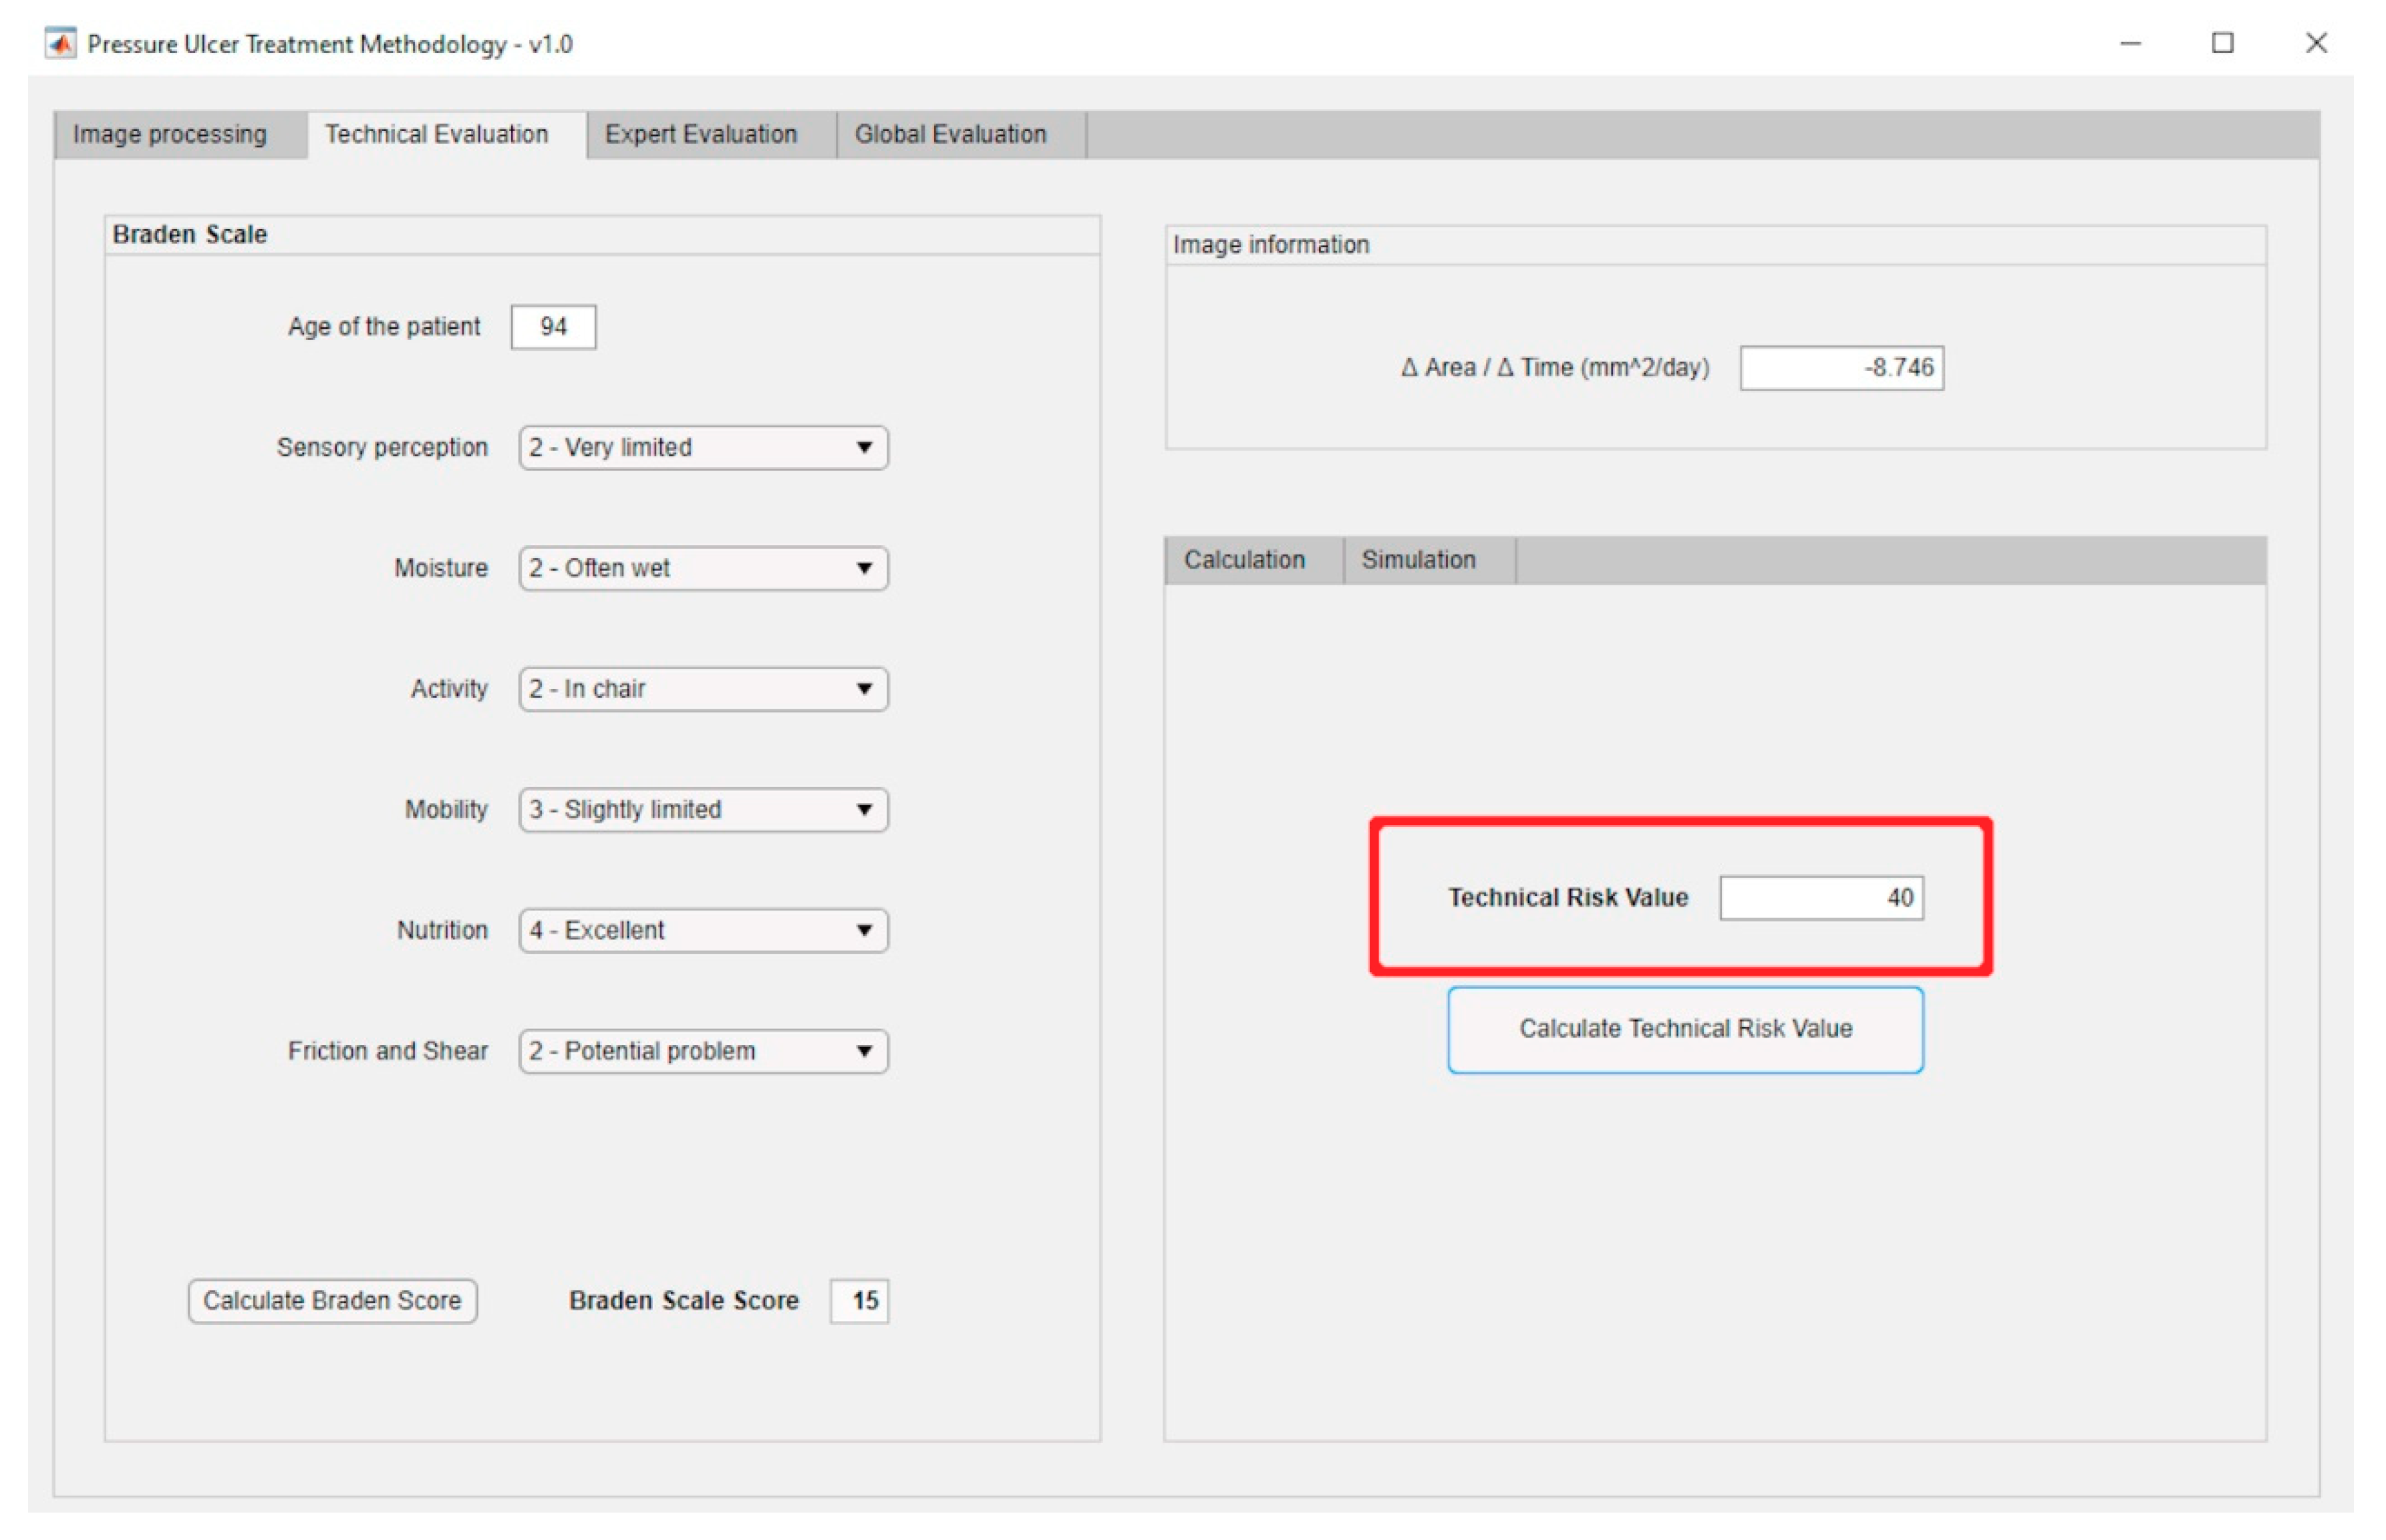Click the Braden Scale panel title
The width and height of the screenshot is (2386, 1540).
(x=190, y=235)
